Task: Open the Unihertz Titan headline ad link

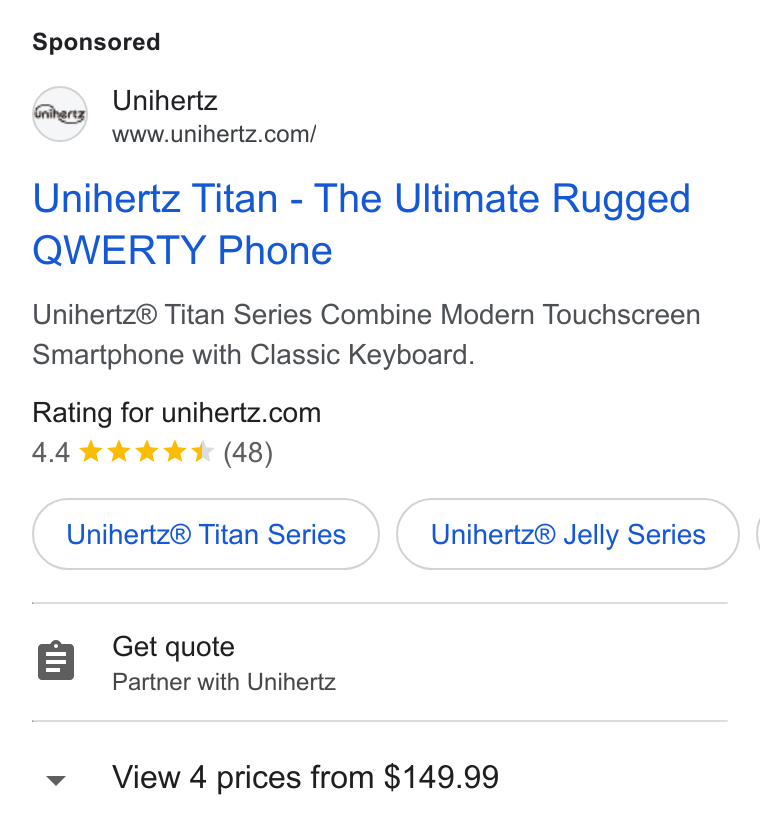Action: click(361, 224)
